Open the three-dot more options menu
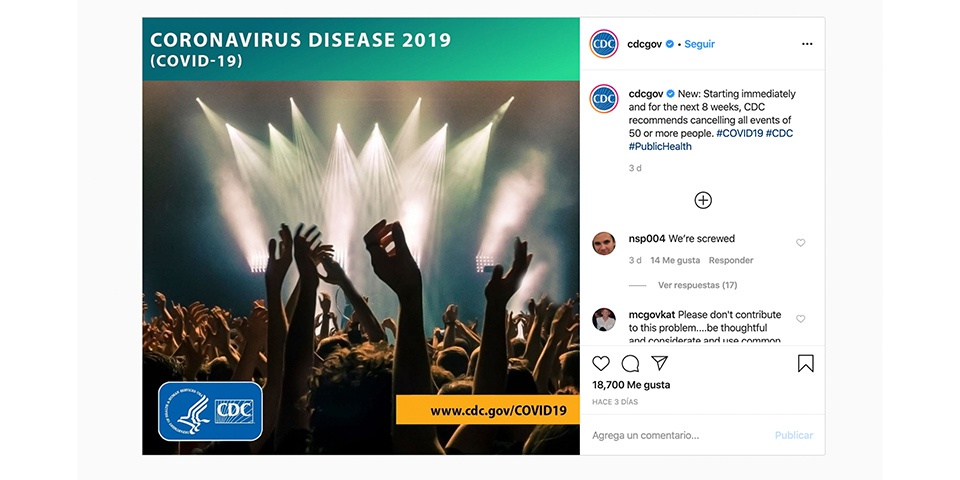Screen dimensions: 960x480 click(807, 44)
